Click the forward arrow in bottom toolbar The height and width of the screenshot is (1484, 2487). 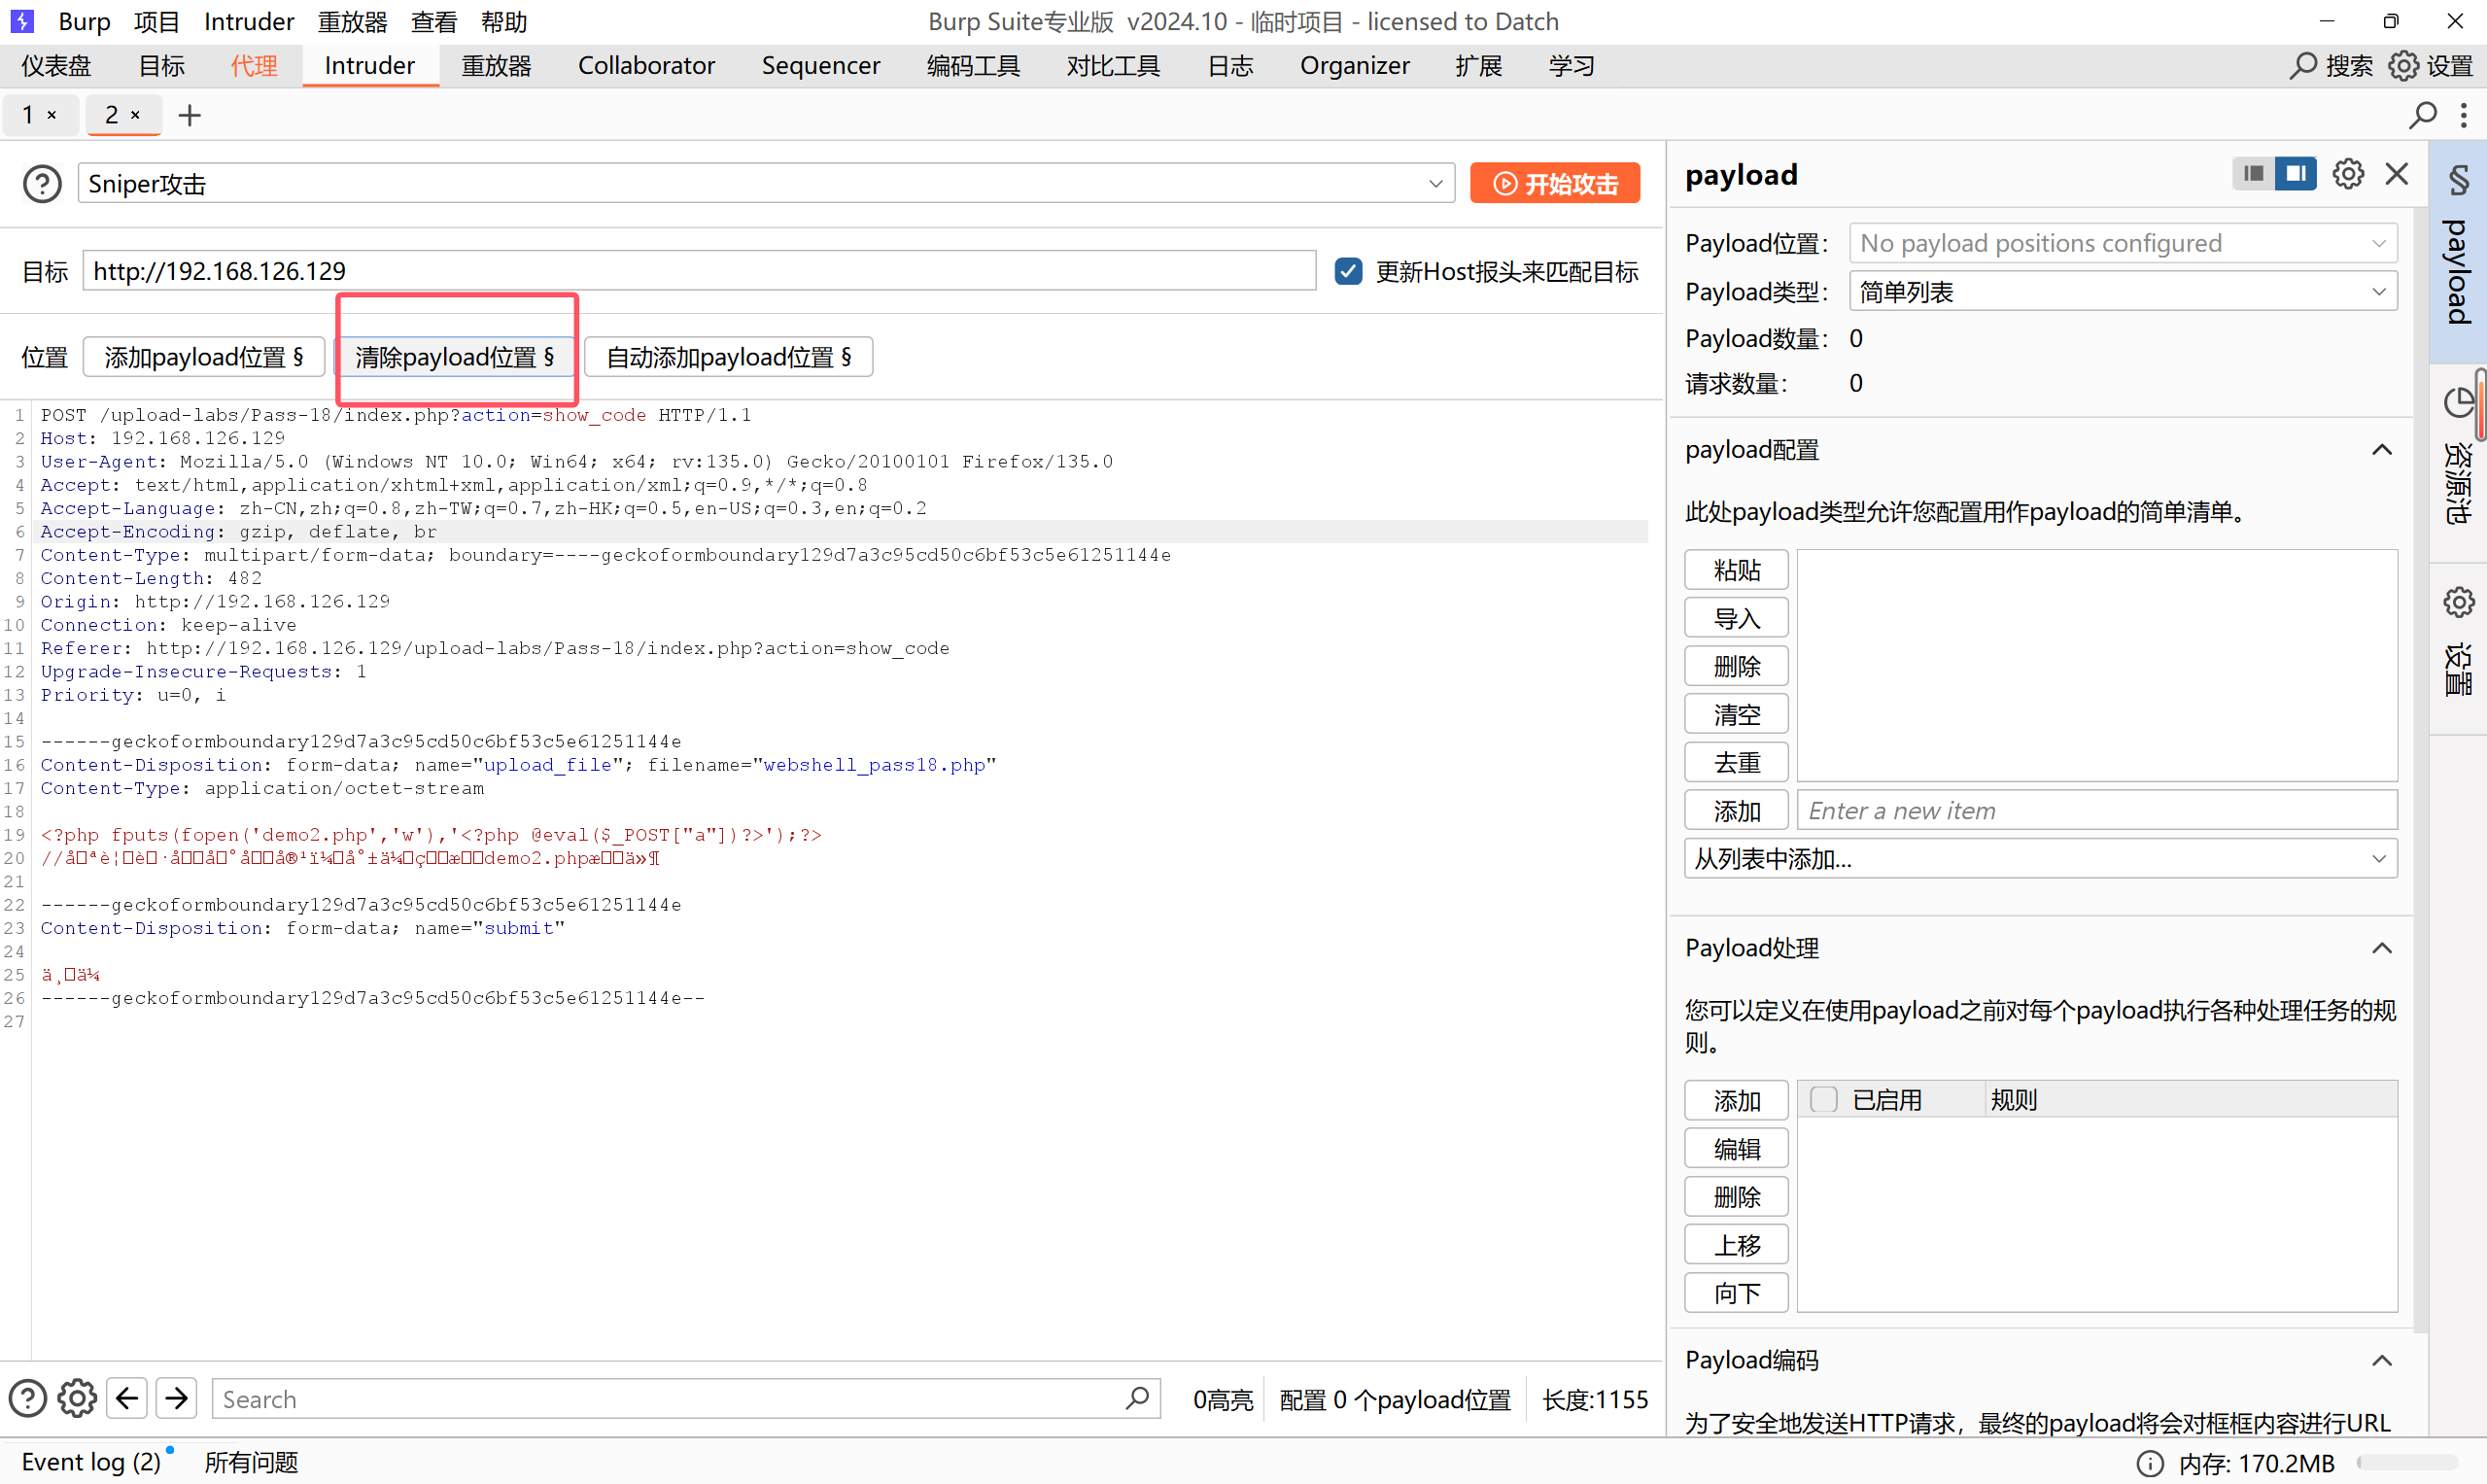point(176,1398)
